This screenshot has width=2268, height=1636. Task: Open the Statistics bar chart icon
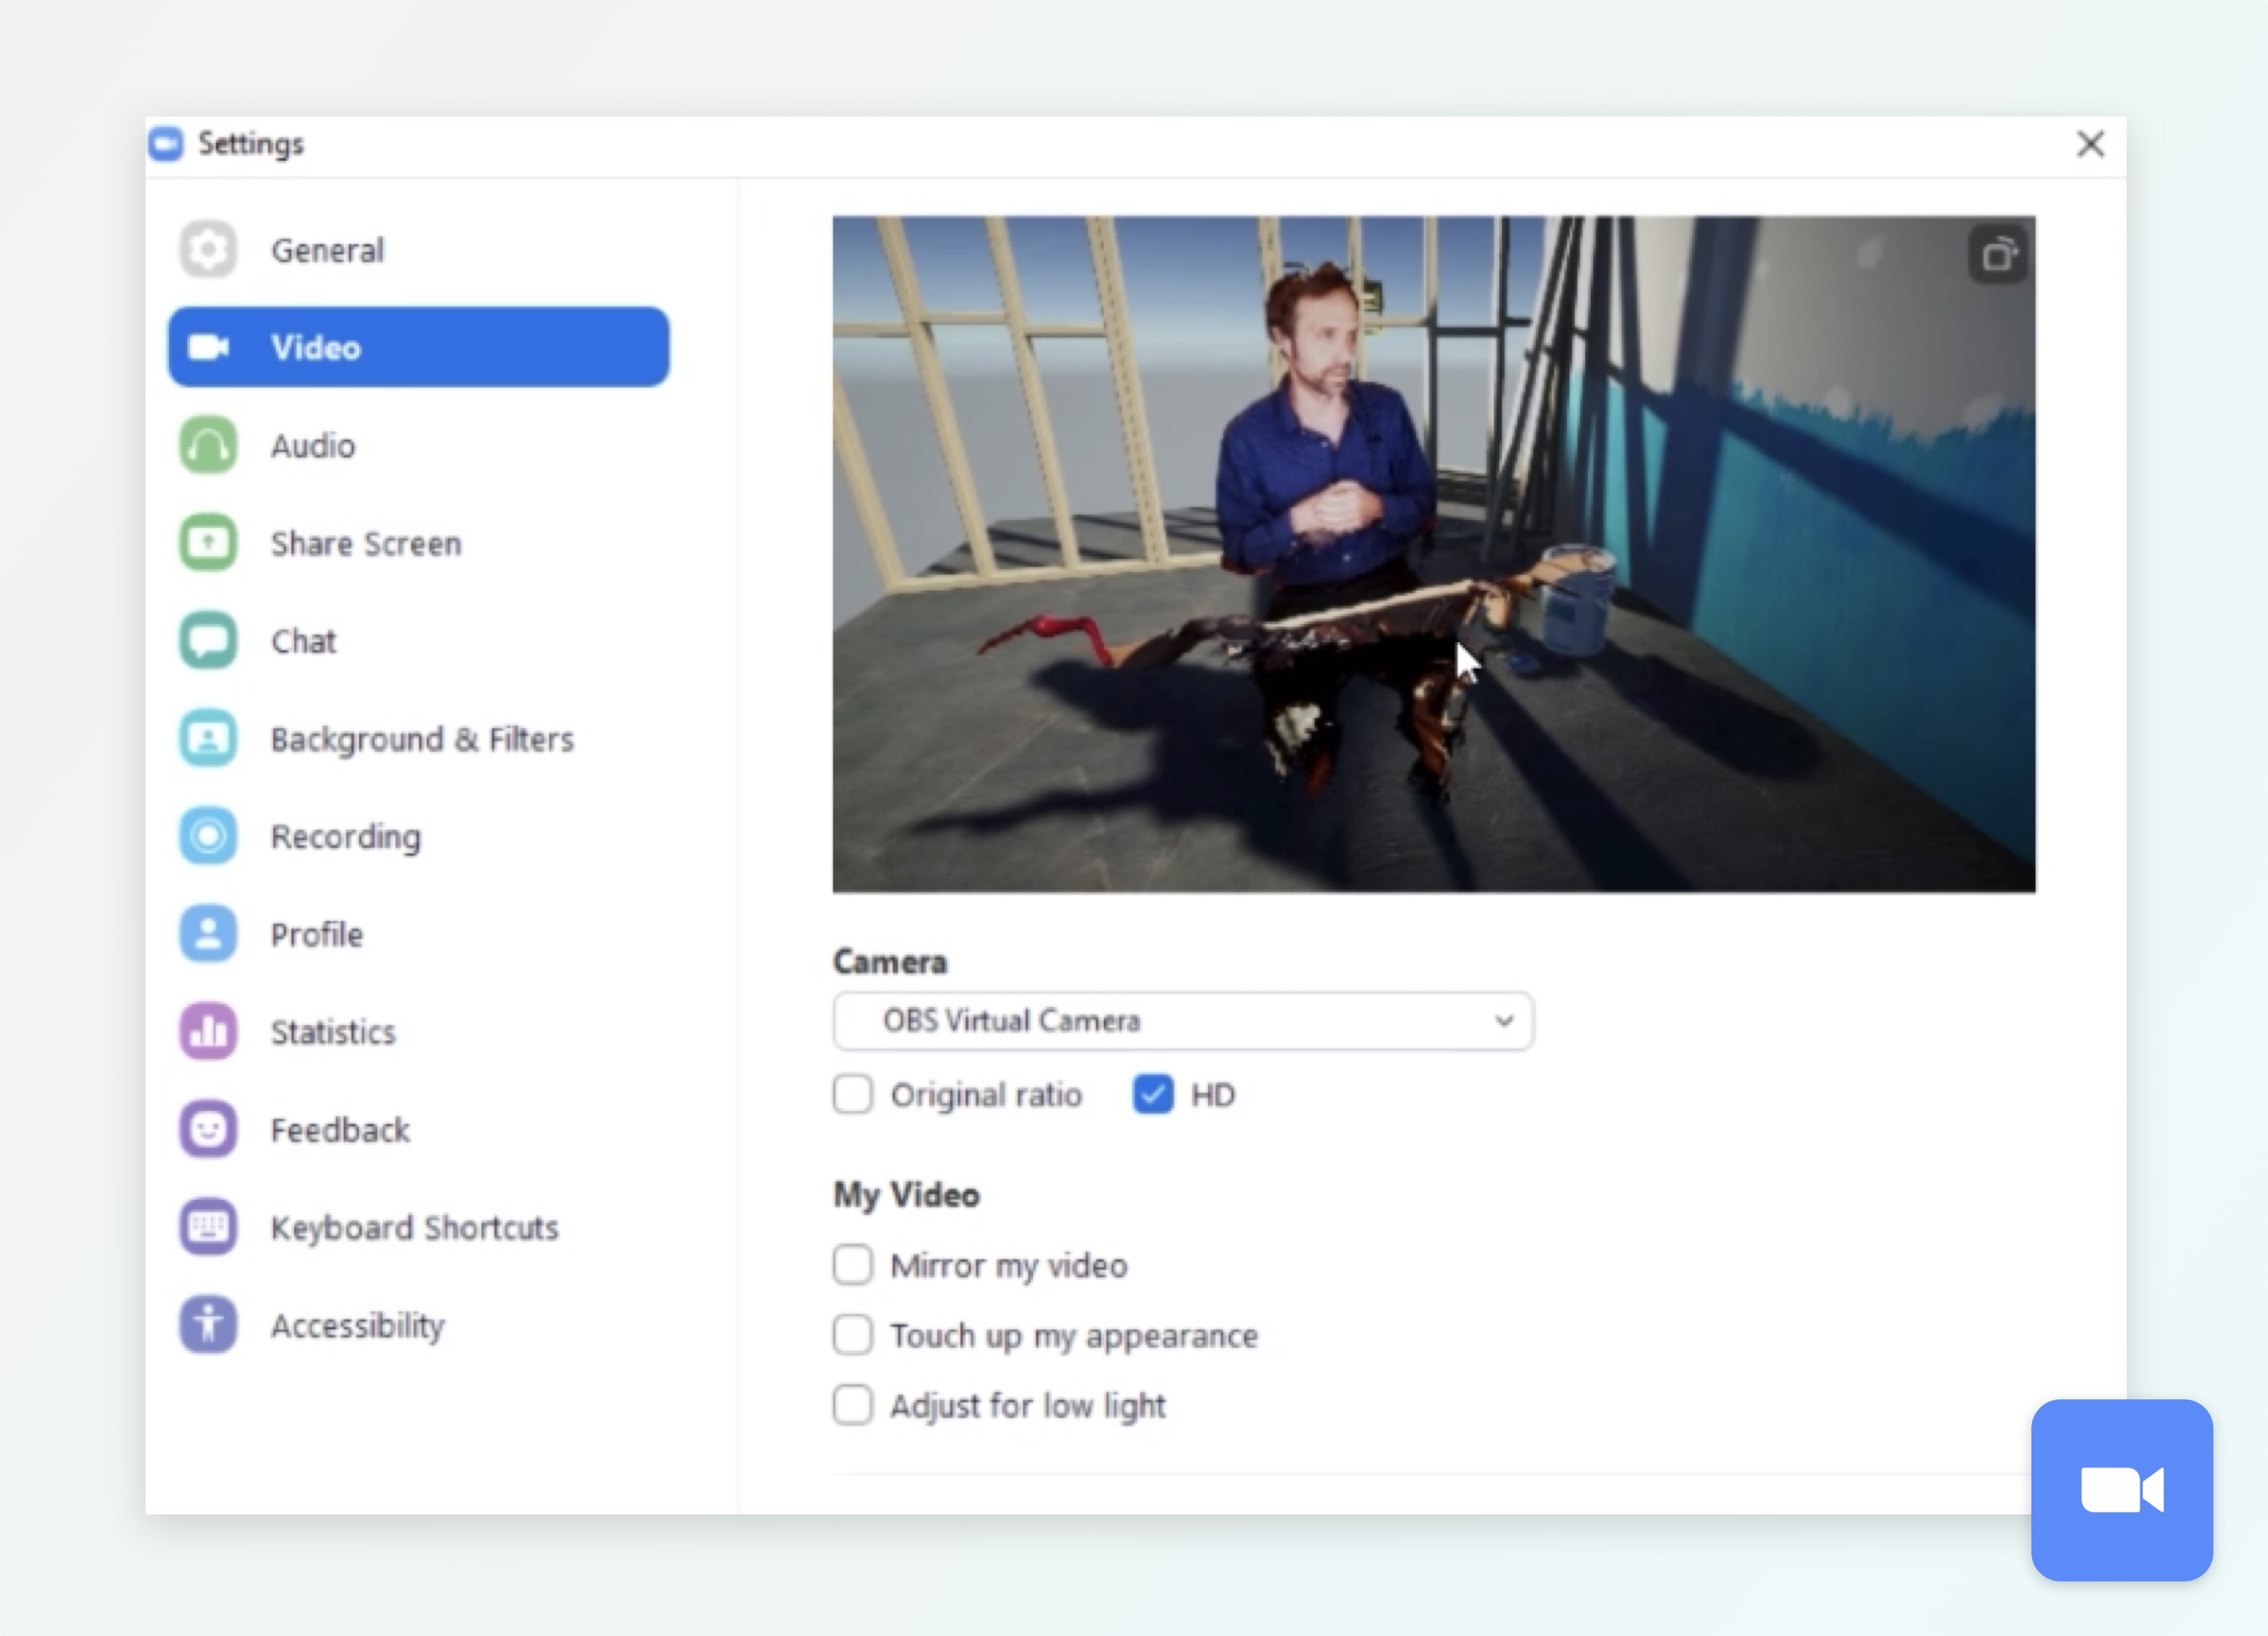click(x=208, y=1032)
